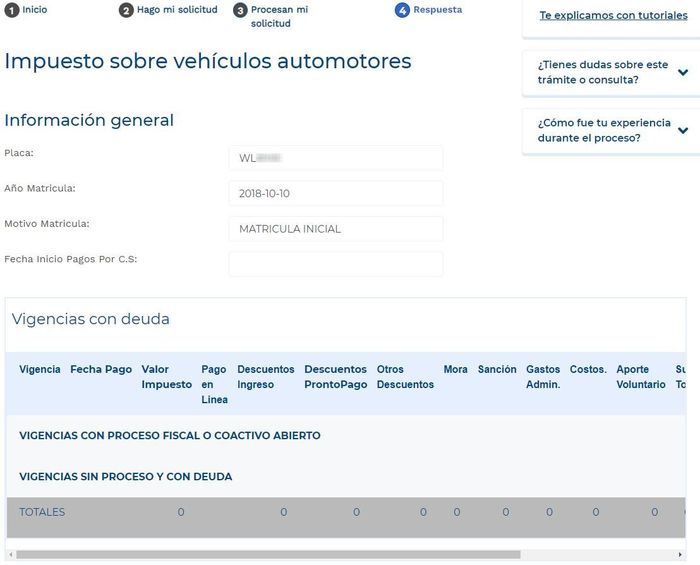
Task: Focus the Fecha Inicio Pagos field
Action: tap(335, 264)
